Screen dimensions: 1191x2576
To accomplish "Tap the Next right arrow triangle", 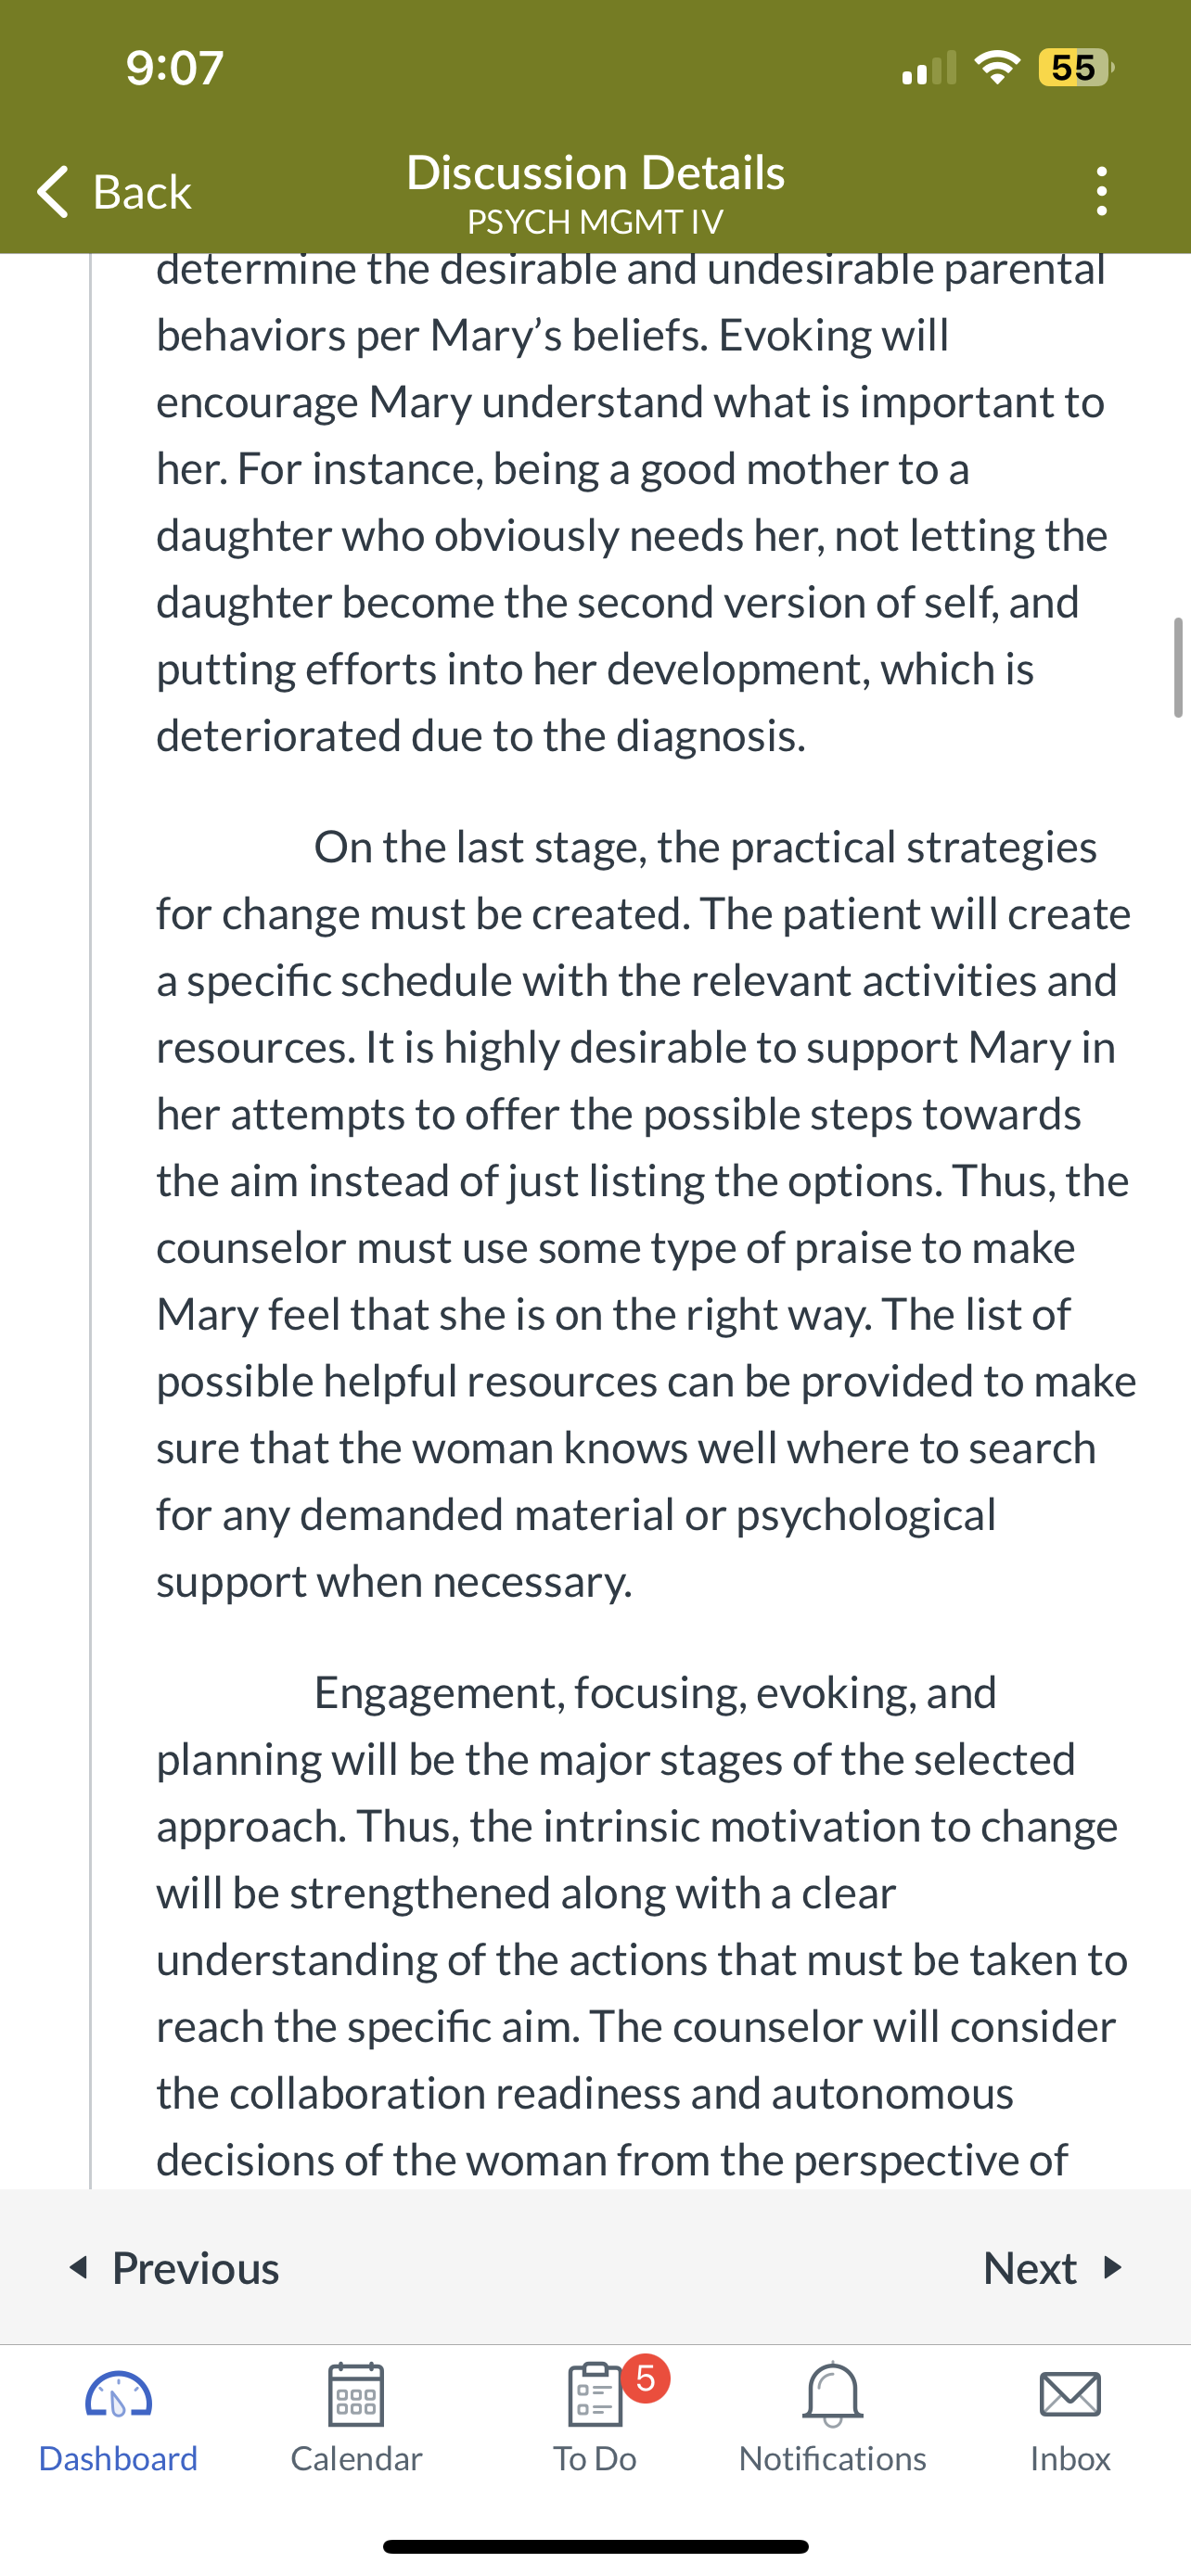I will coord(1113,2267).
